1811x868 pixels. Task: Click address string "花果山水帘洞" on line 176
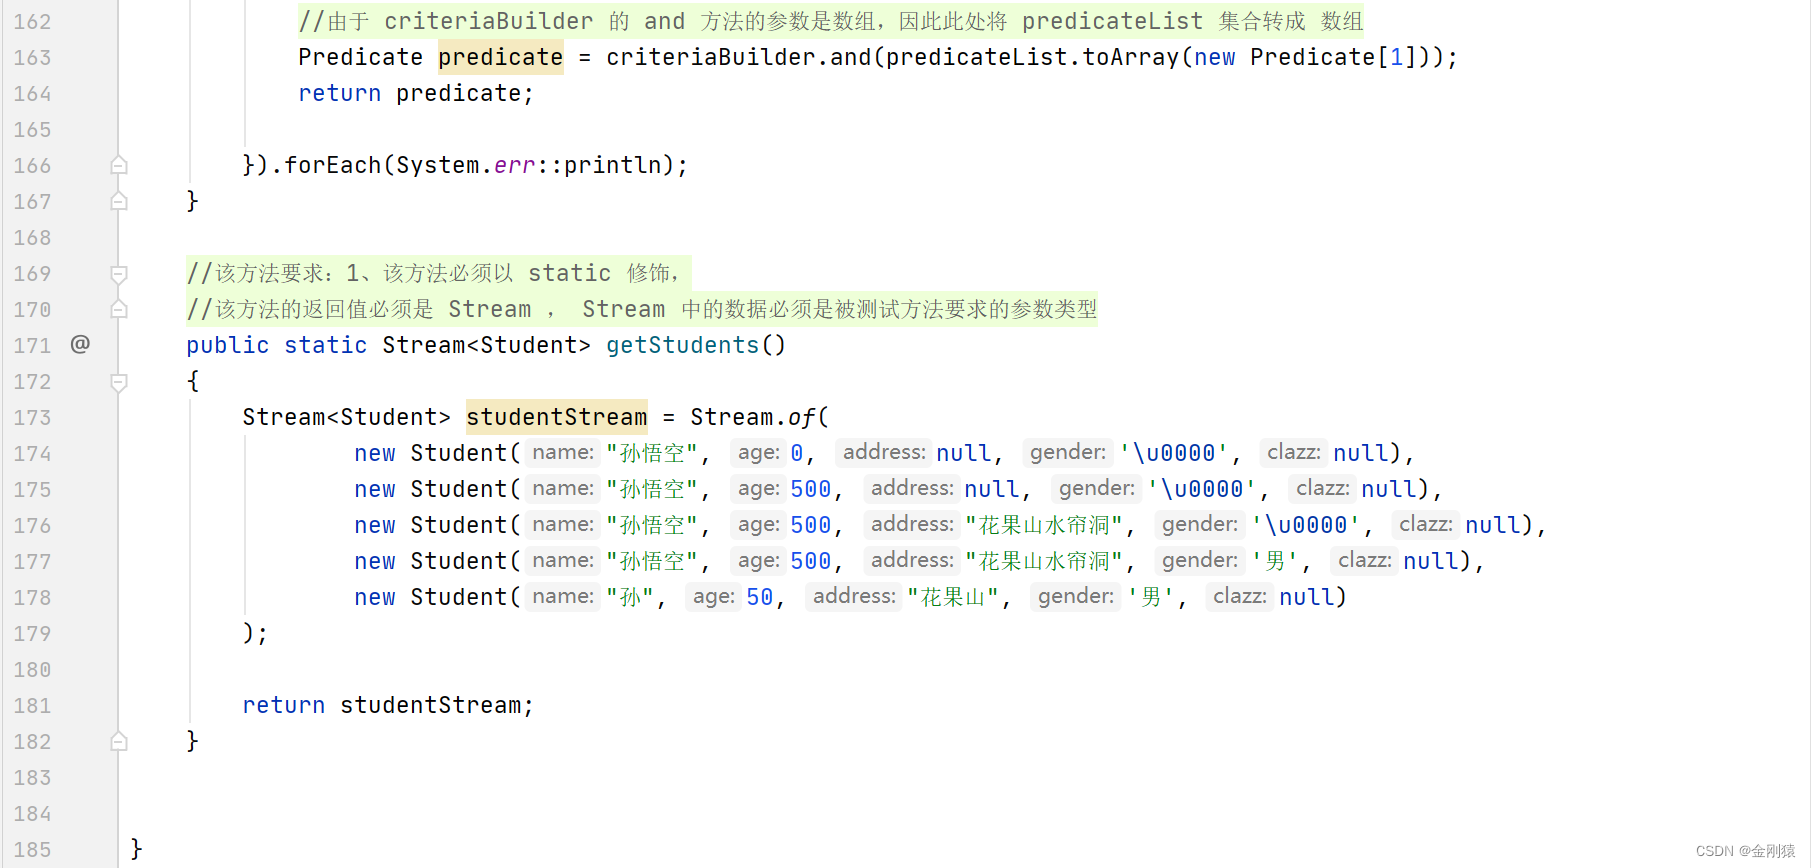coord(1044,525)
